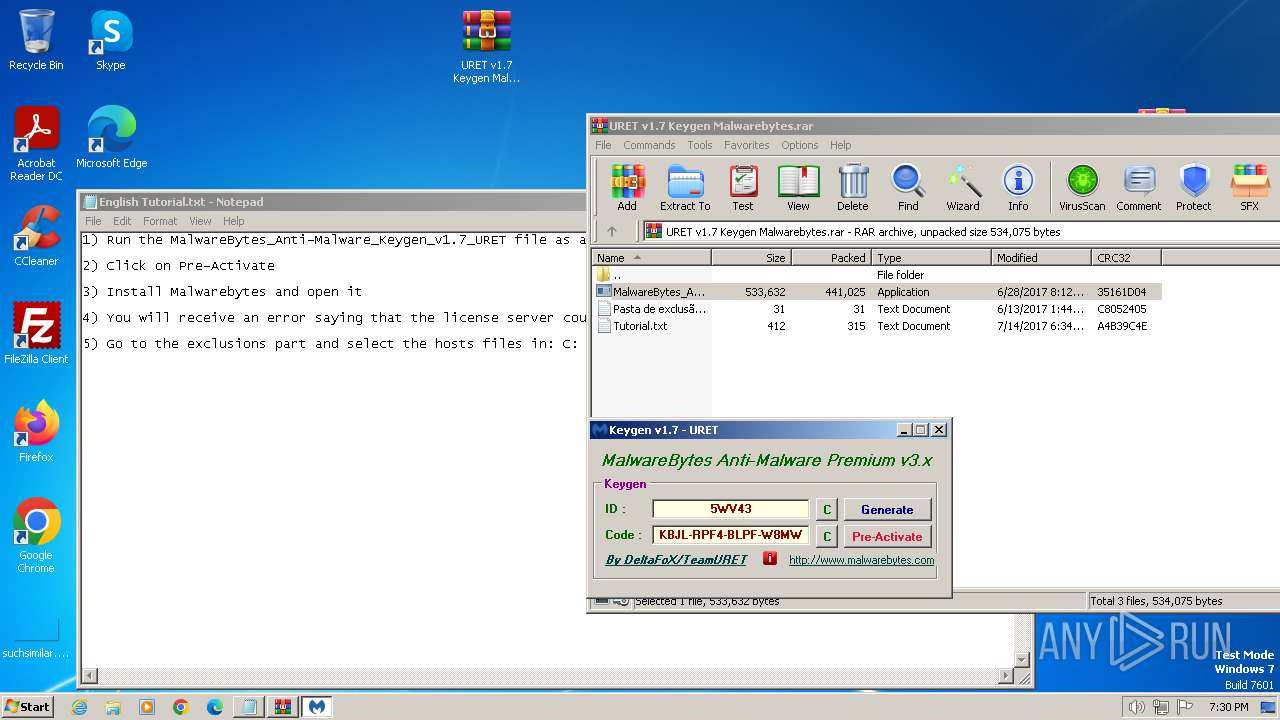Copy Code with its C button
1280x720 pixels.
[827, 536]
